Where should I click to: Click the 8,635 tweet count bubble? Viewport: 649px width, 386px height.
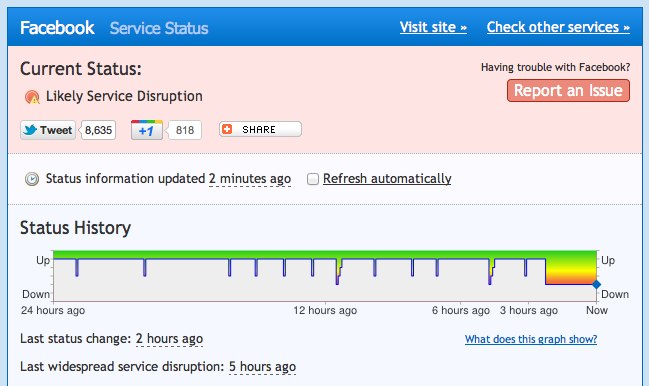click(x=99, y=130)
